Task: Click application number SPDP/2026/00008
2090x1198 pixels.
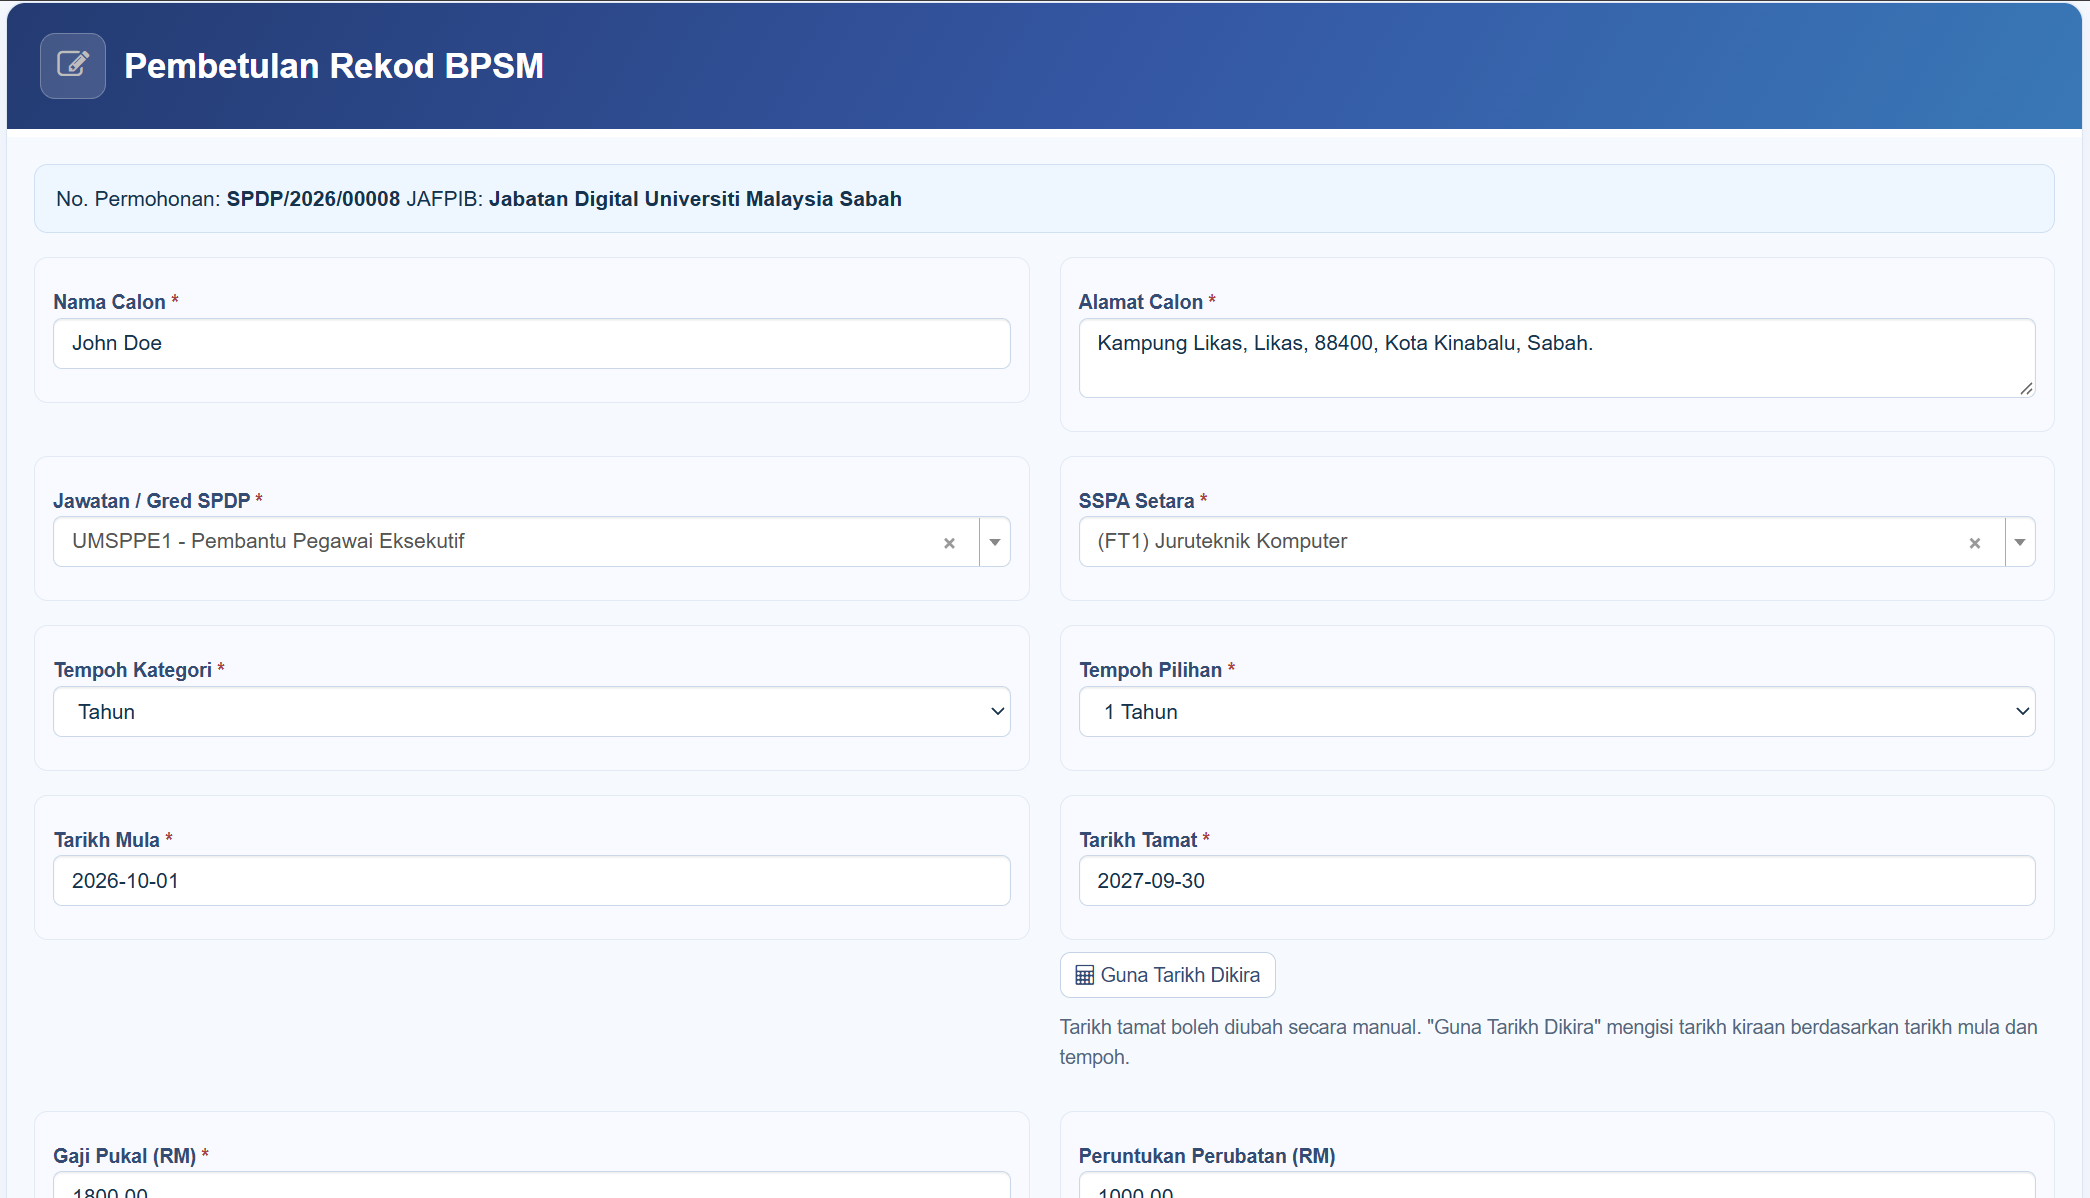Action: click(313, 199)
